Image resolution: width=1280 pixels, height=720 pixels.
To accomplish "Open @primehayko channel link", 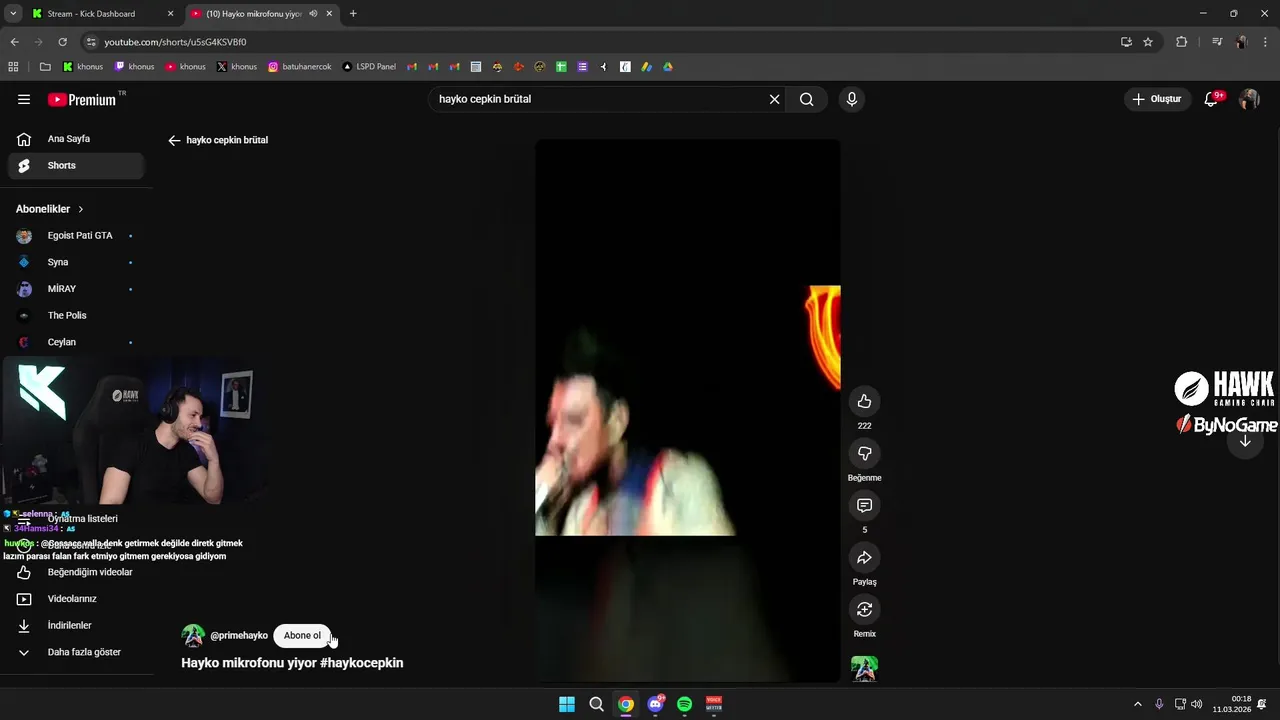I will click(x=239, y=636).
